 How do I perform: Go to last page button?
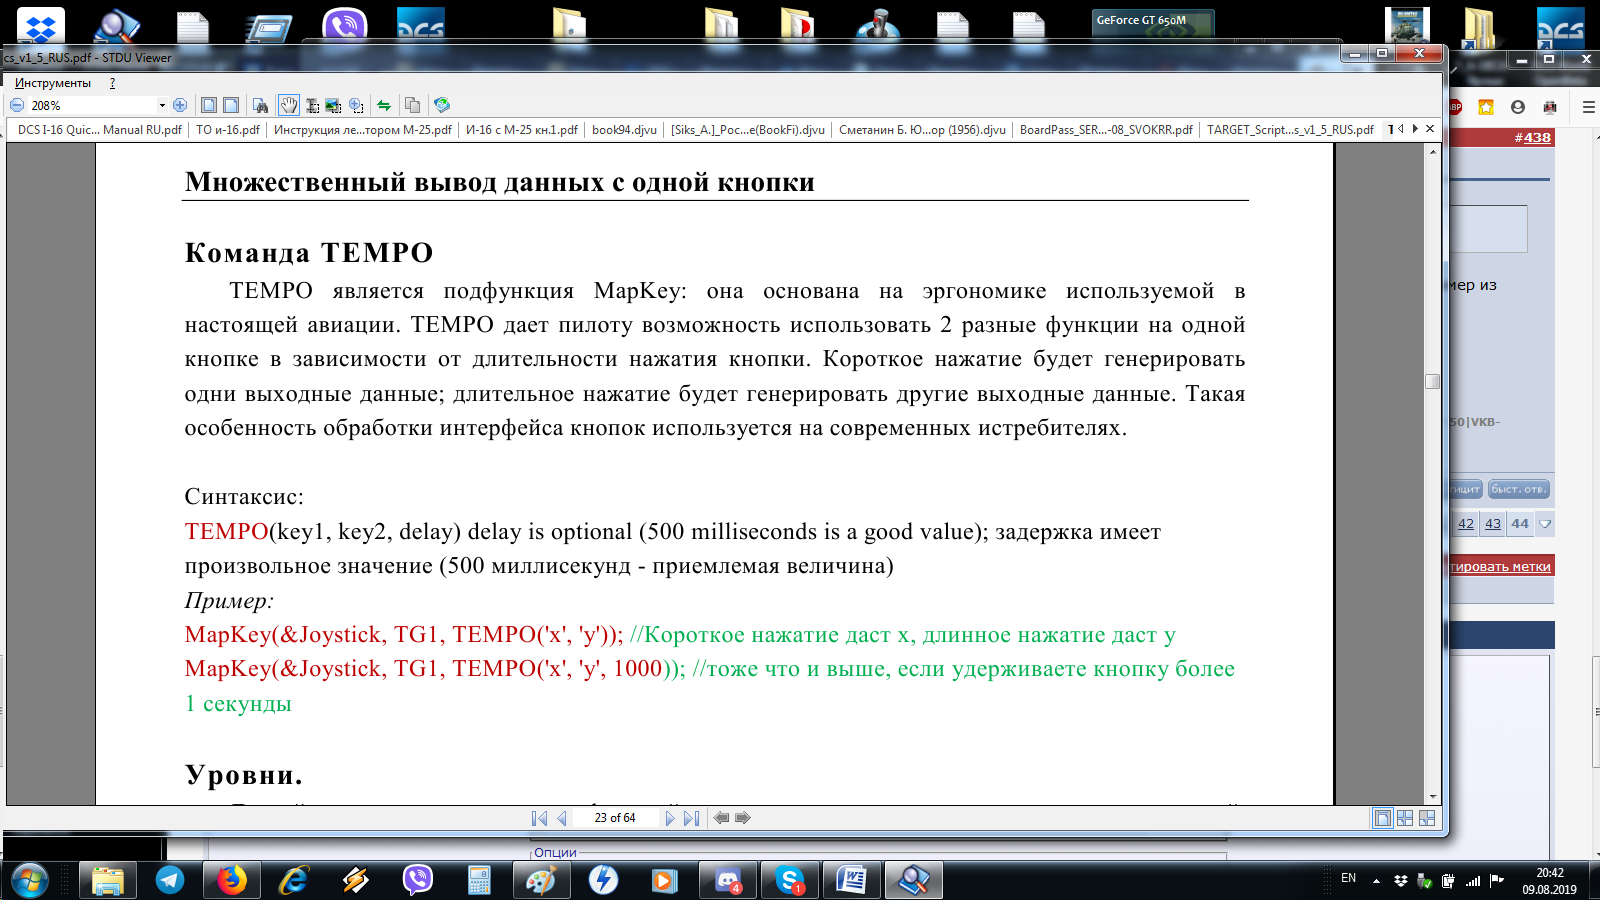[x=691, y=818]
